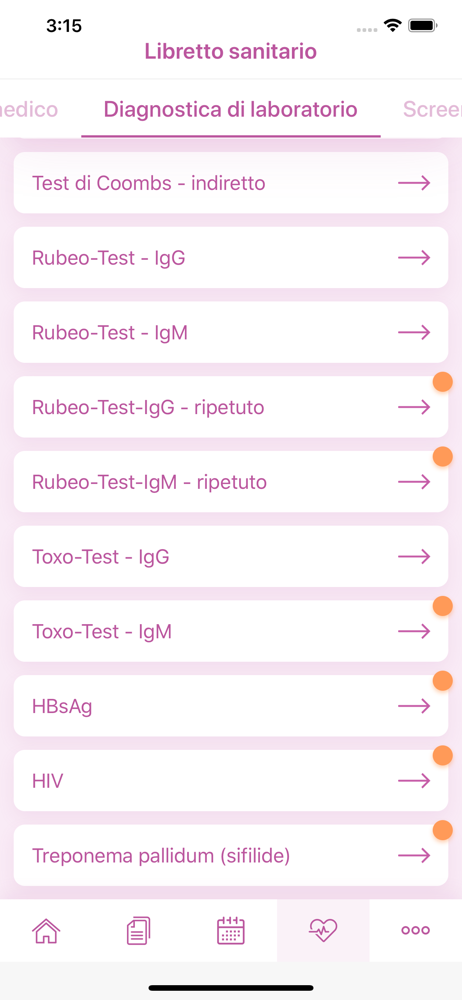
Task: Open Rubeo-Test - IgM entry
Action: (x=231, y=332)
